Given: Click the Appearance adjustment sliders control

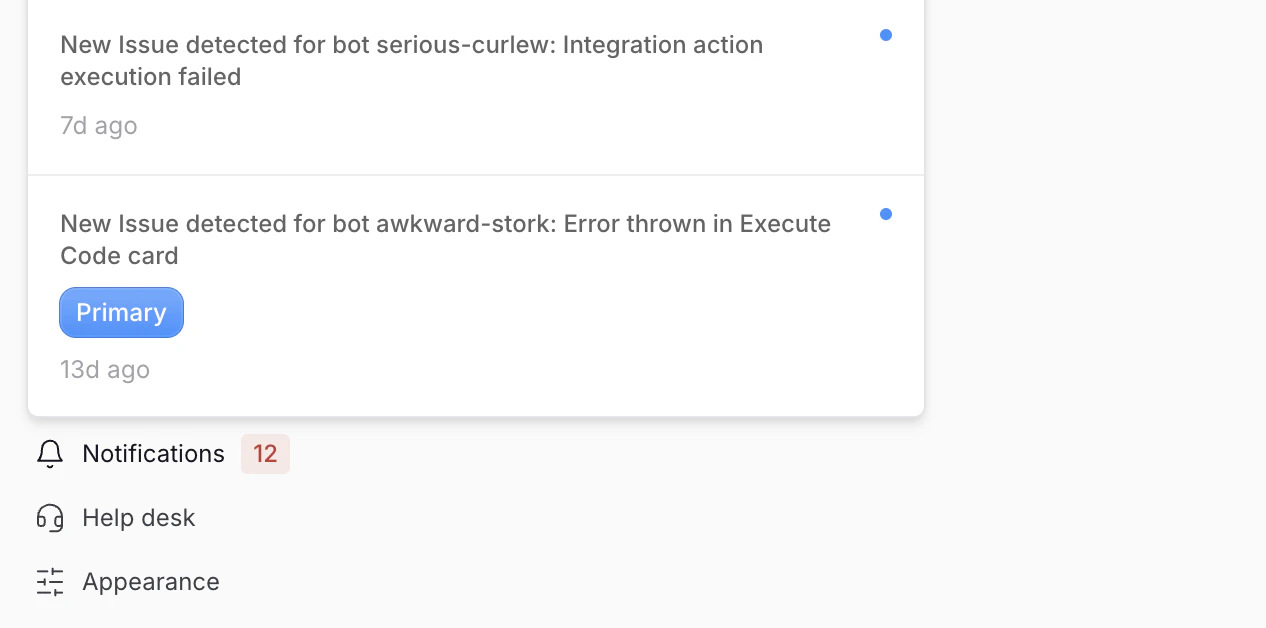Looking at the screenshot, I should coord(50,582).
